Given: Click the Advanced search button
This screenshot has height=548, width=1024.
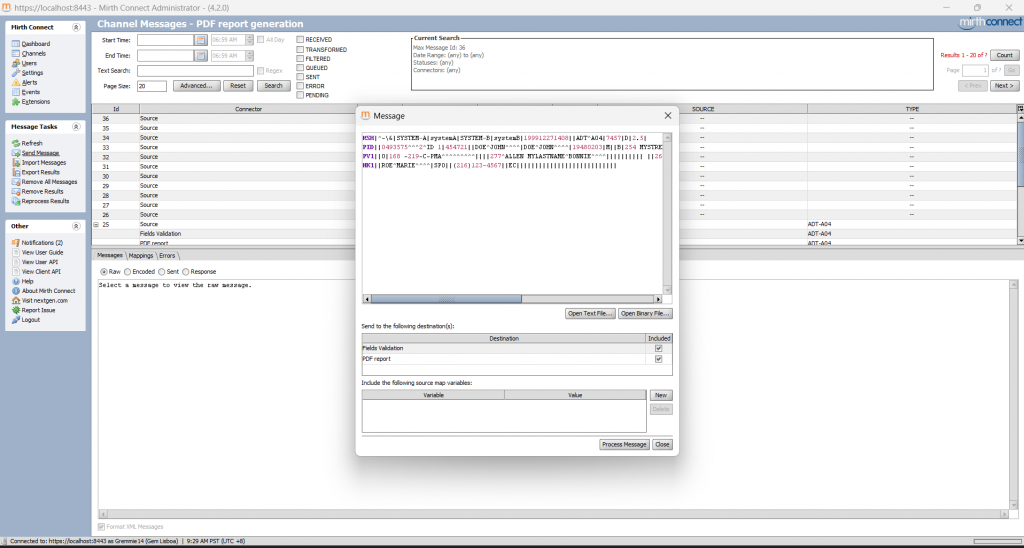Looking at the screenshot, I should [196, 86].
